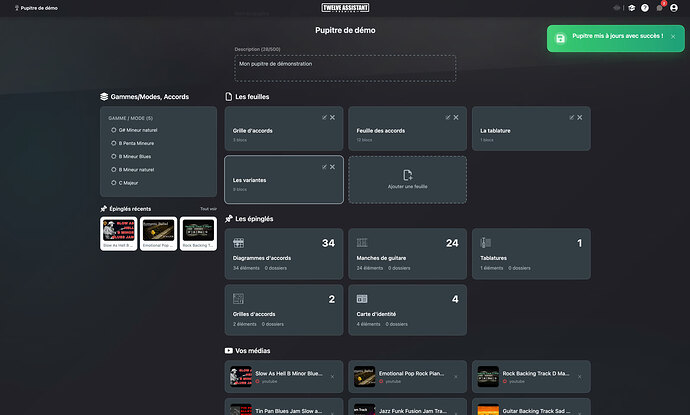Edit the La tablature sheet pencil icon
The image size is (690, 415).
coord(572,118)
